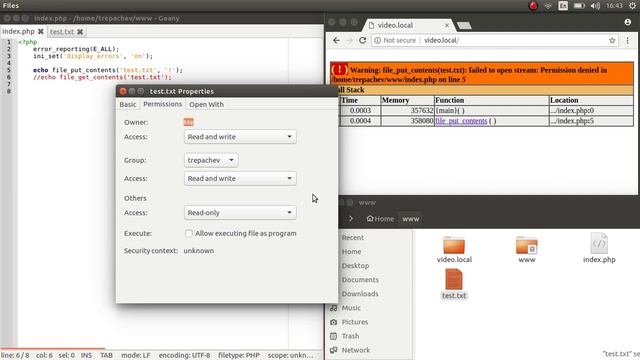
Task: Click the mode: LF status bar entry
Action: pyautogui.click(x=136, y=356)
